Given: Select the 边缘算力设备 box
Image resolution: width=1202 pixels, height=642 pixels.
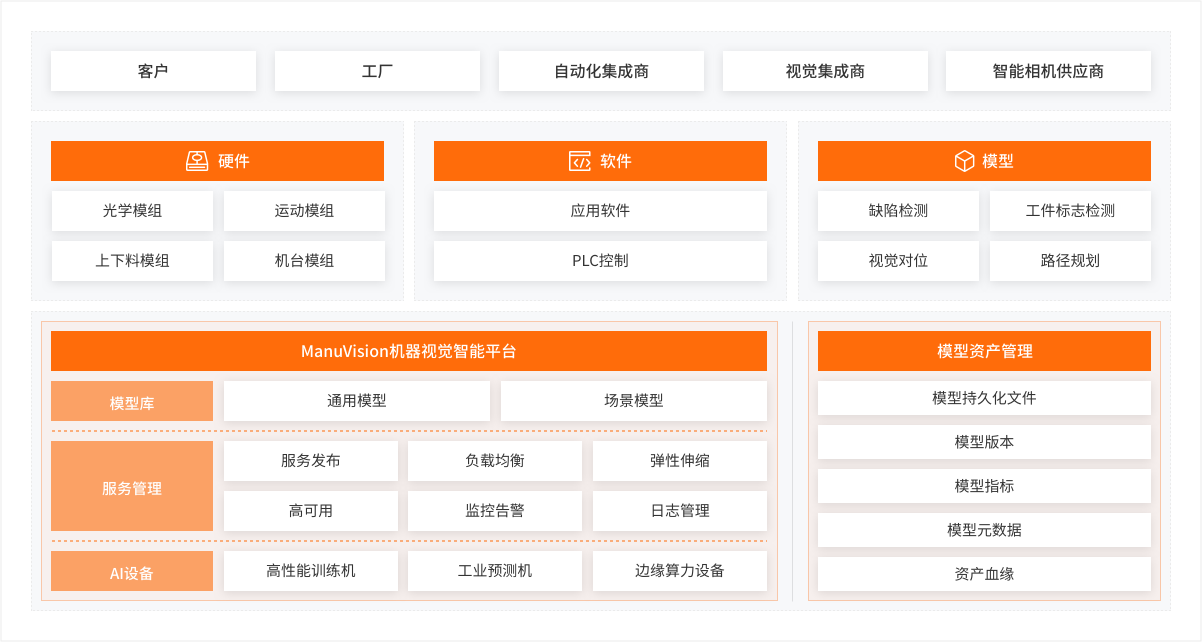Looking at the screenshot, I should [x=680, y=571].
